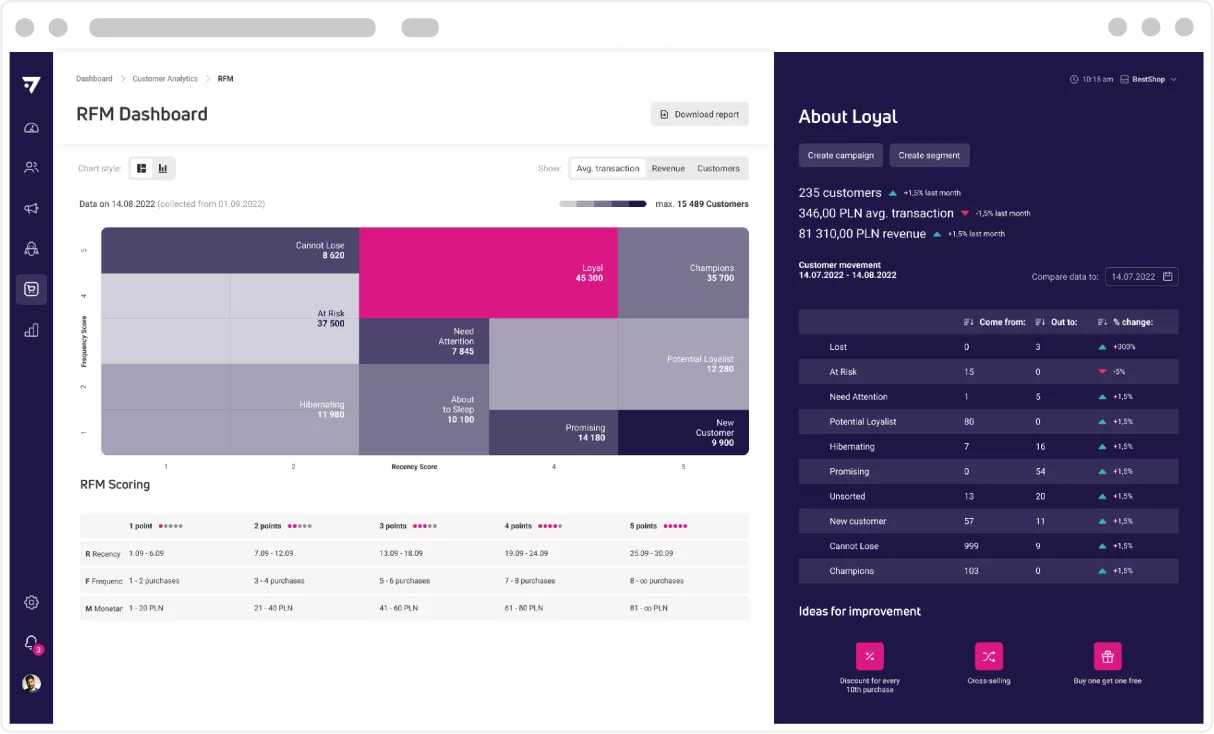Open the customers (people) icon in sidebar
1214x734 pixels.
point(31,168)
